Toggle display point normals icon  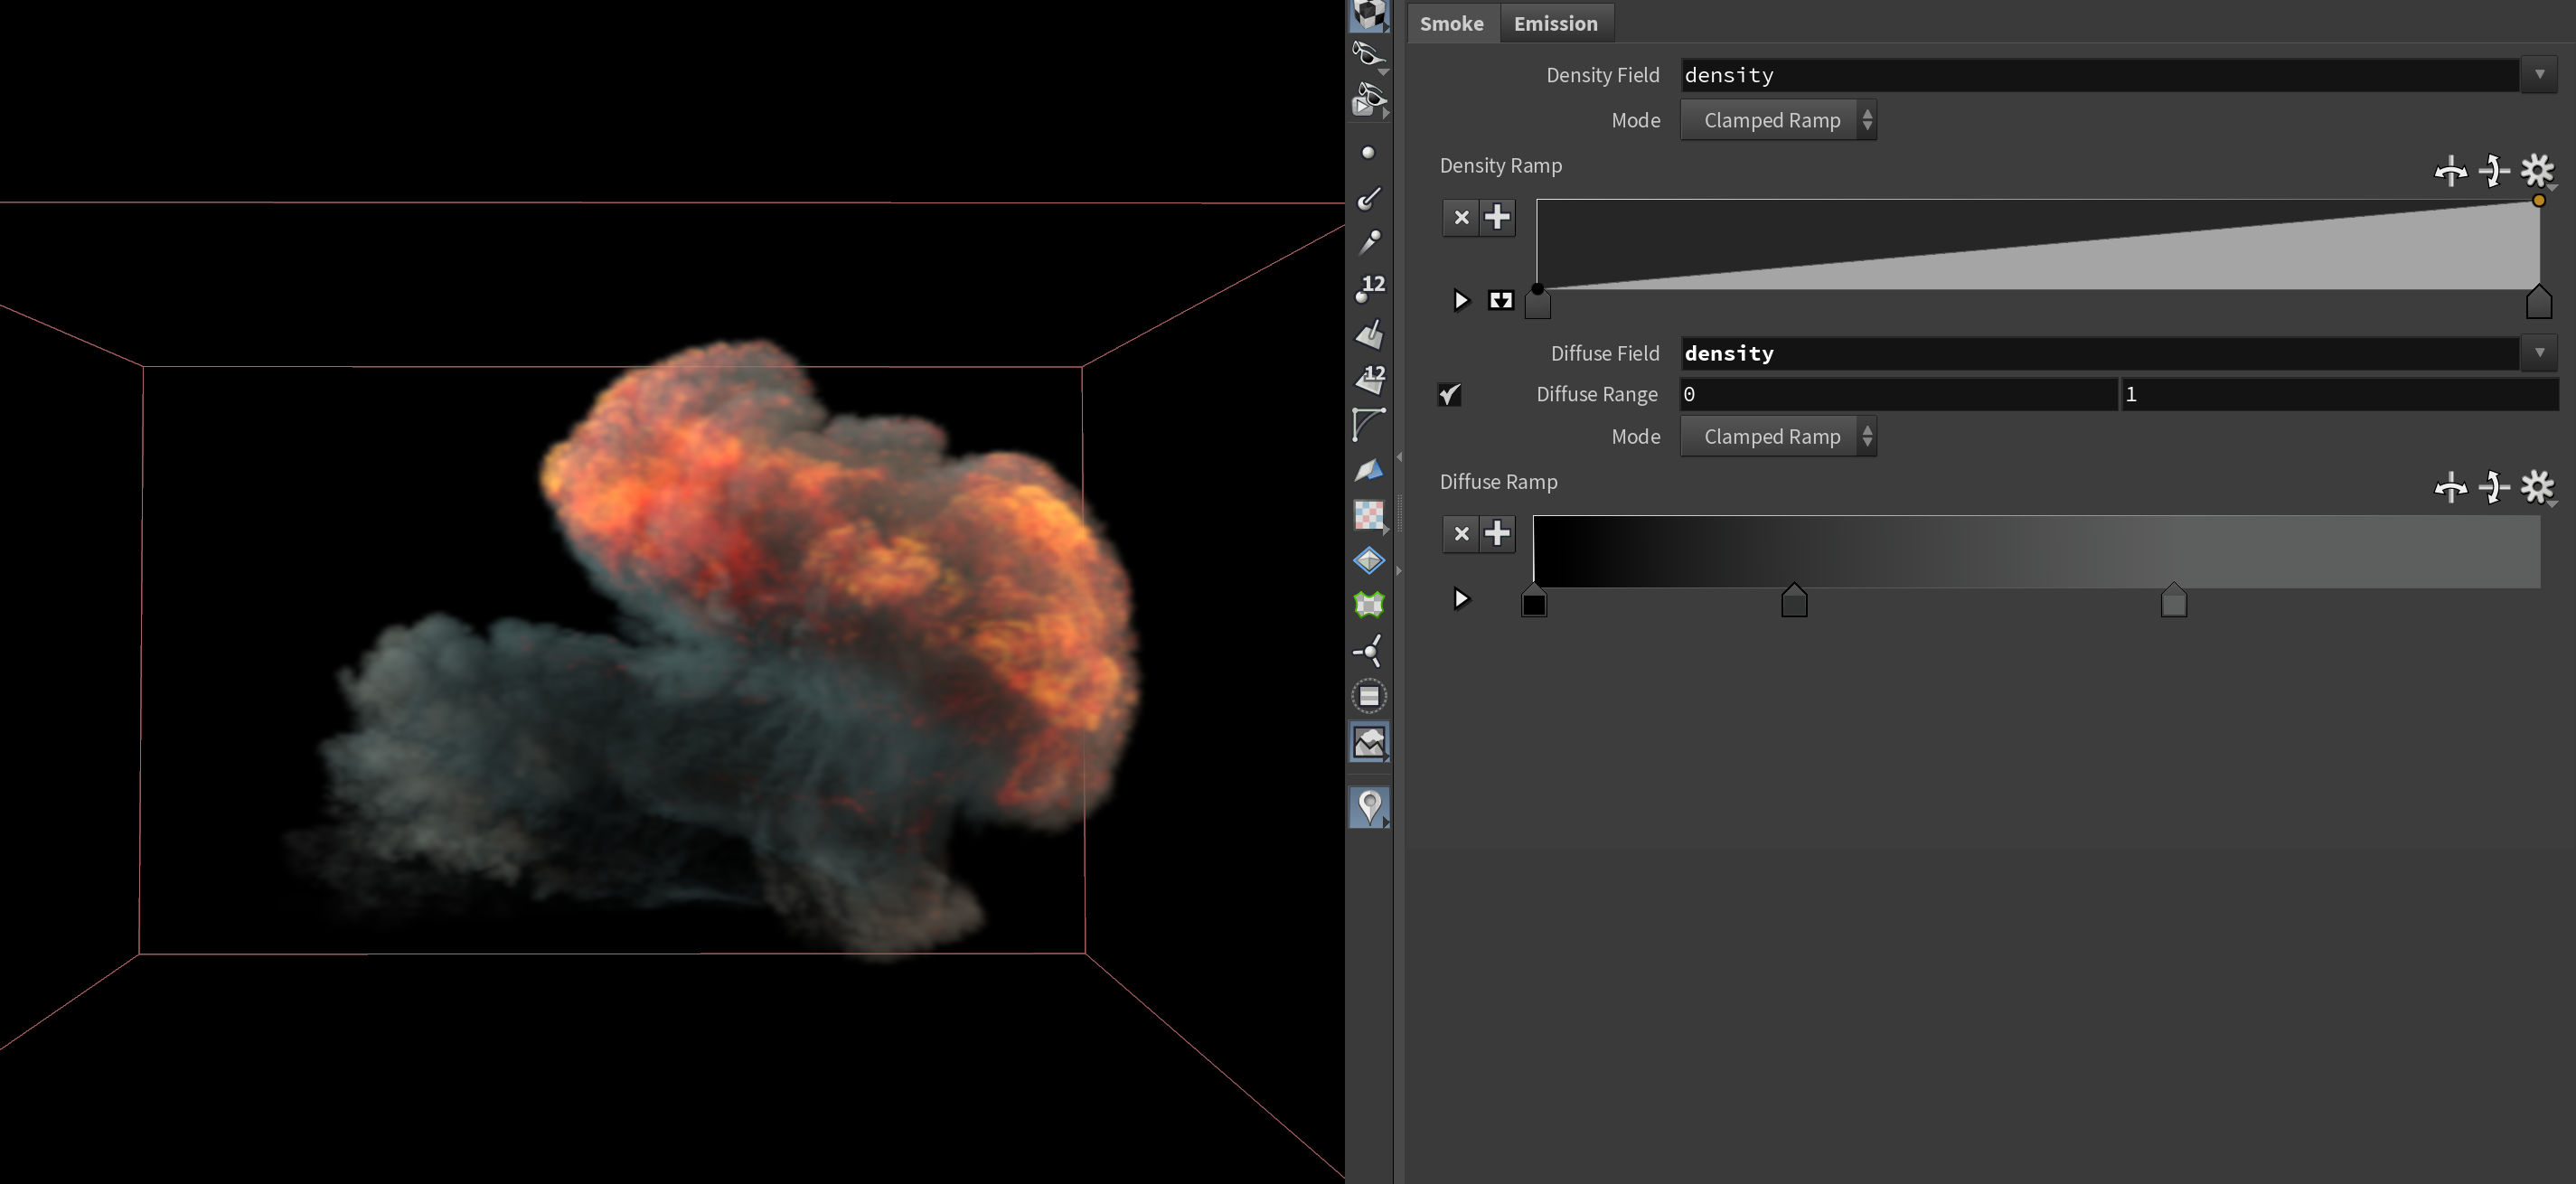click(x=1368, y=198)
